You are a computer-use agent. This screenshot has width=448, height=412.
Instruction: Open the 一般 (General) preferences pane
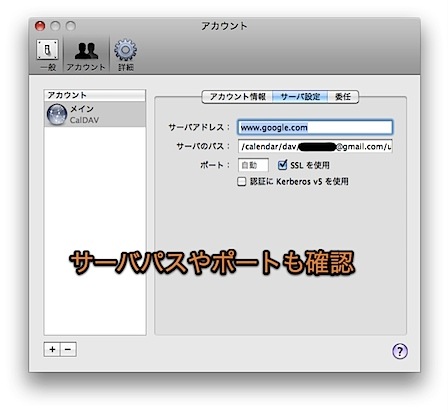(x=47, y=55)
